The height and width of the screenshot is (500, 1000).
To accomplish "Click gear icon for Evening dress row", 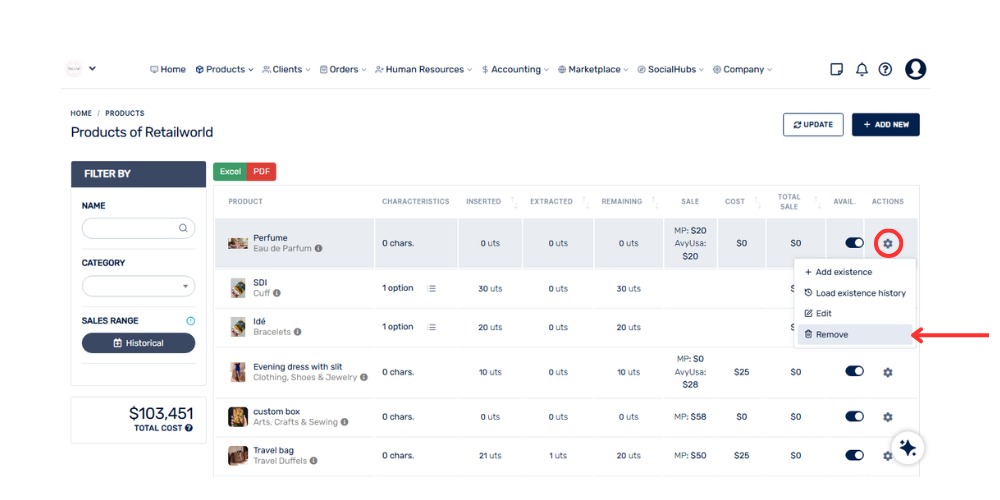I will click(x=888, y=372).
